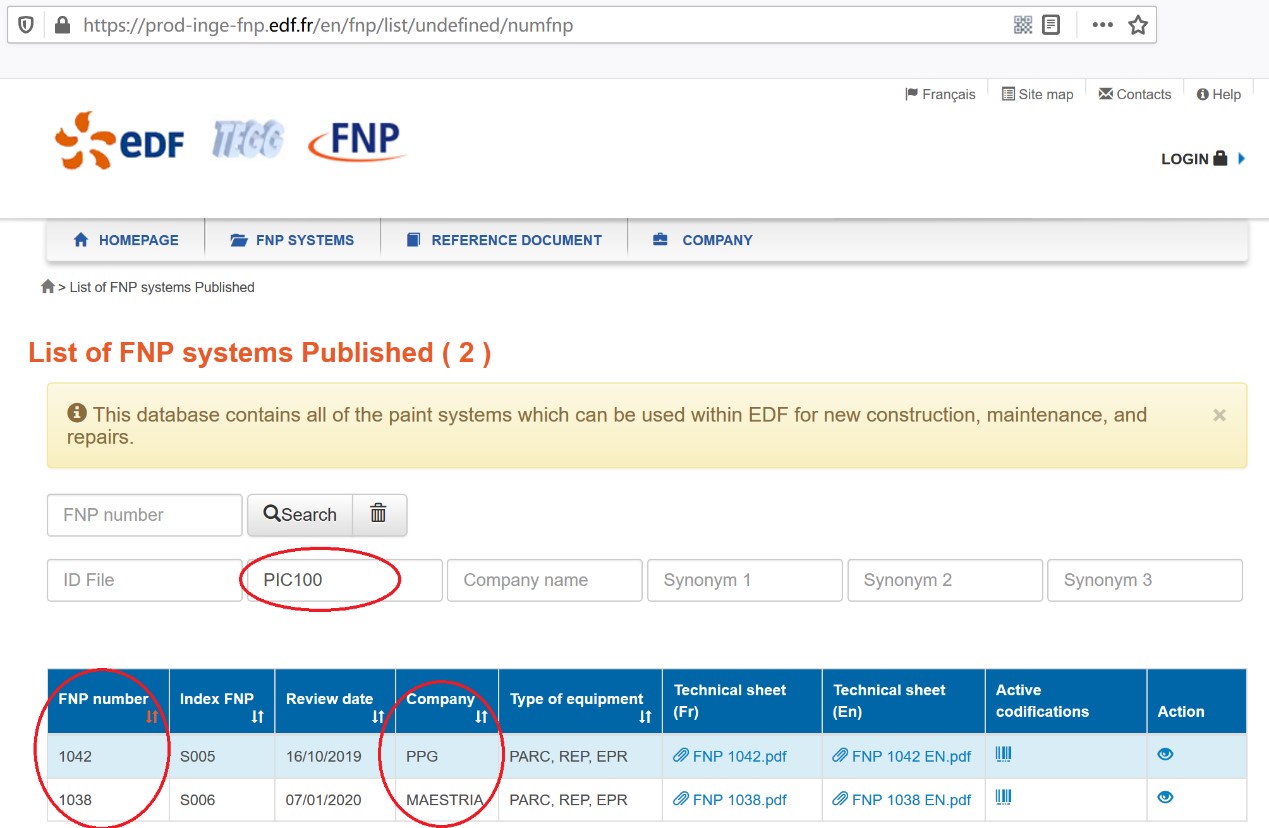Click the EDF logo

120,141
